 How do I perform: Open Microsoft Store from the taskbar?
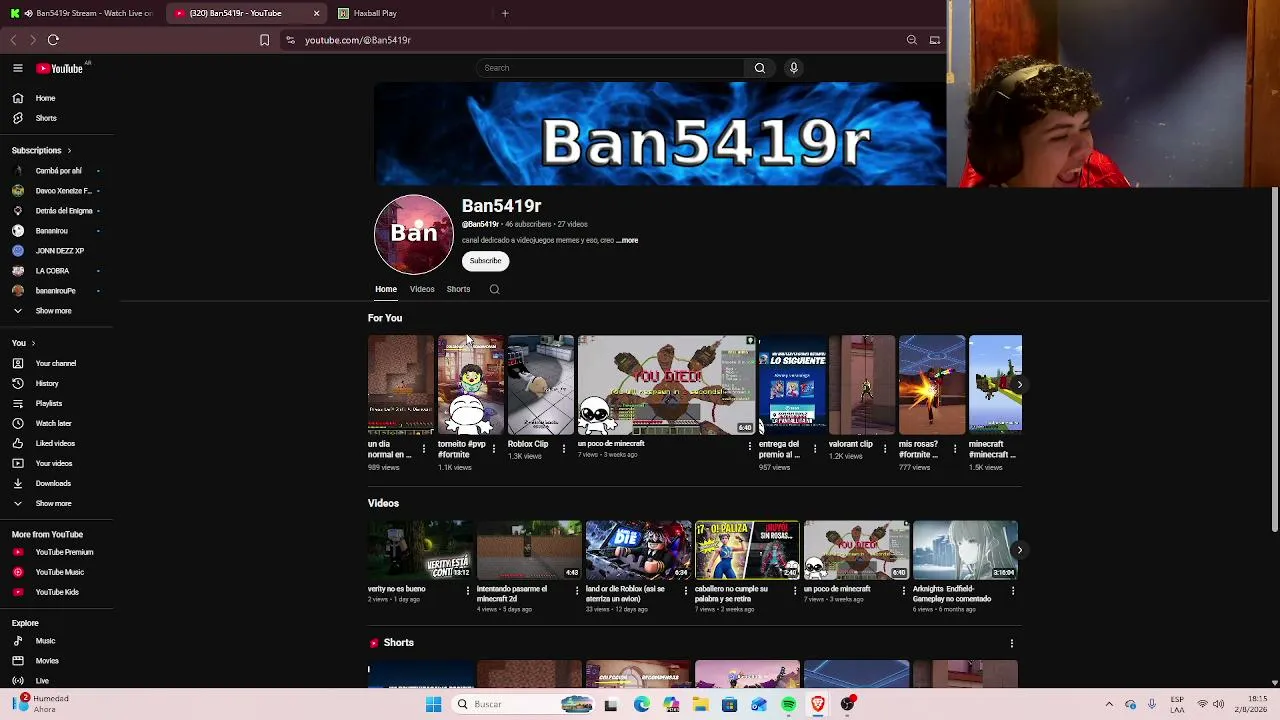[x=729, y=704]
